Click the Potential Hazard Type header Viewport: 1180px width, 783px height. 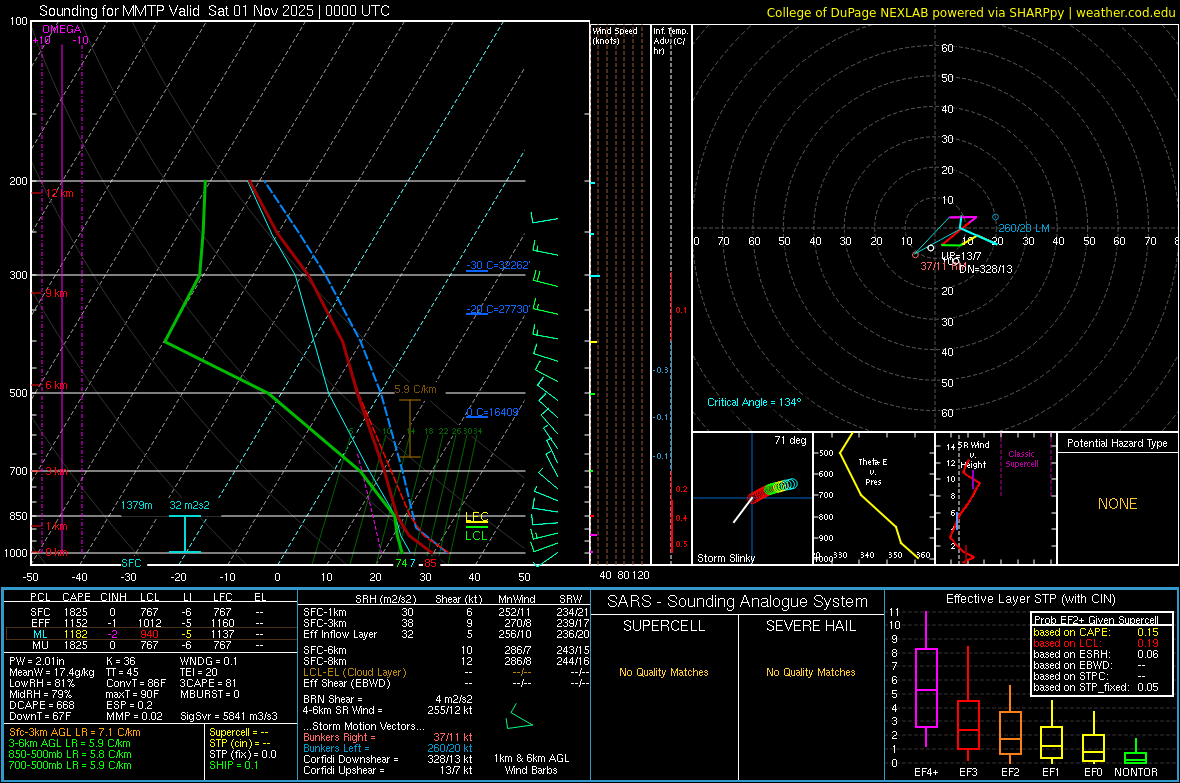[1117, 443]
